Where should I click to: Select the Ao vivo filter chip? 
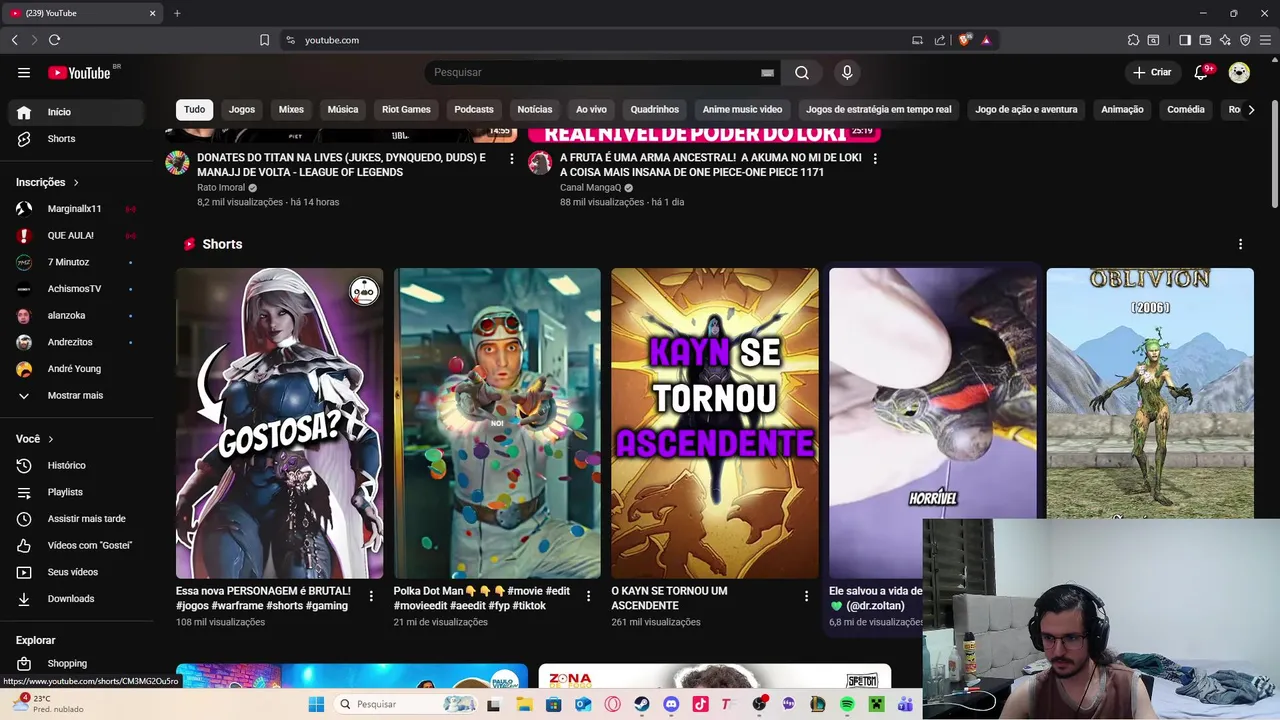[x=591, y=110]
